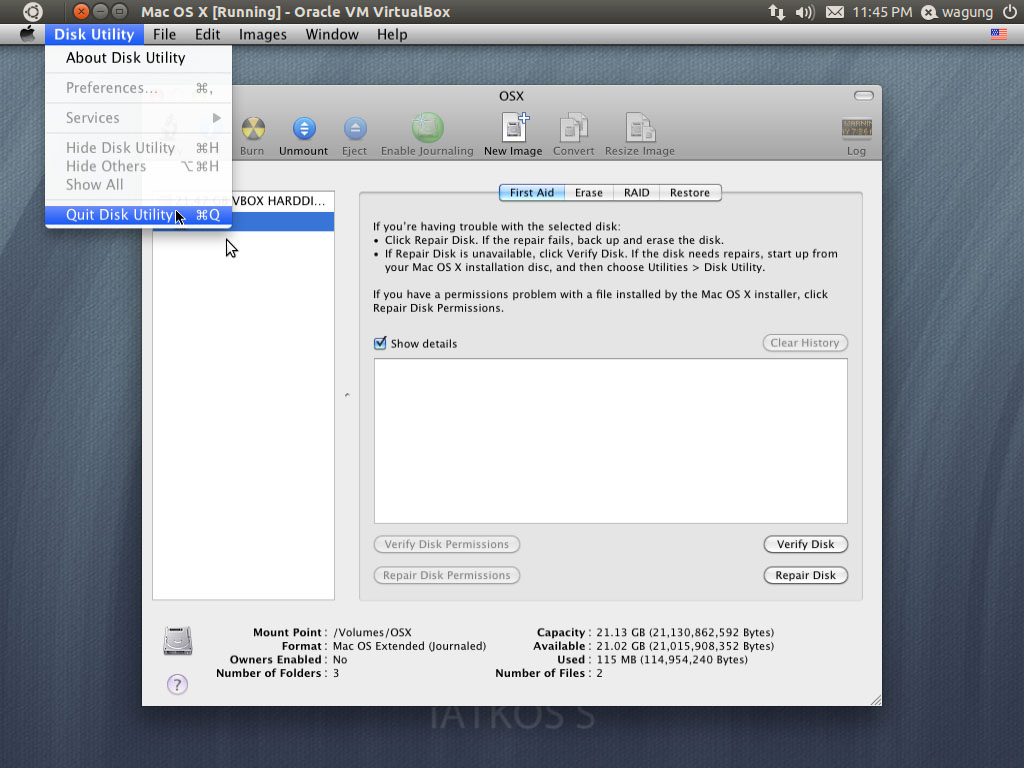Open the Edit menu
1024x768 pixels.
click(x=207, y=34)
